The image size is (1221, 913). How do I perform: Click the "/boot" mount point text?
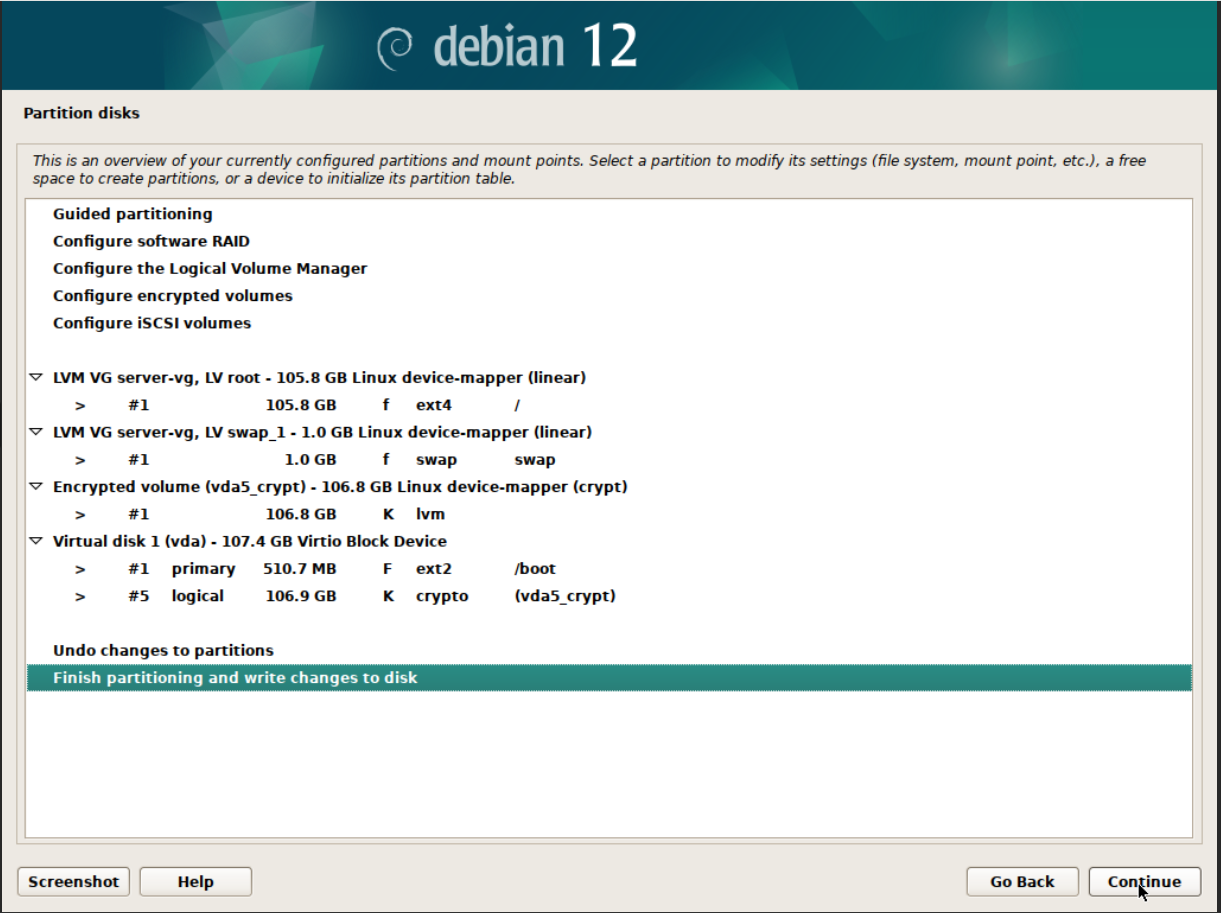pyautogui.click(x=535, y=569)
